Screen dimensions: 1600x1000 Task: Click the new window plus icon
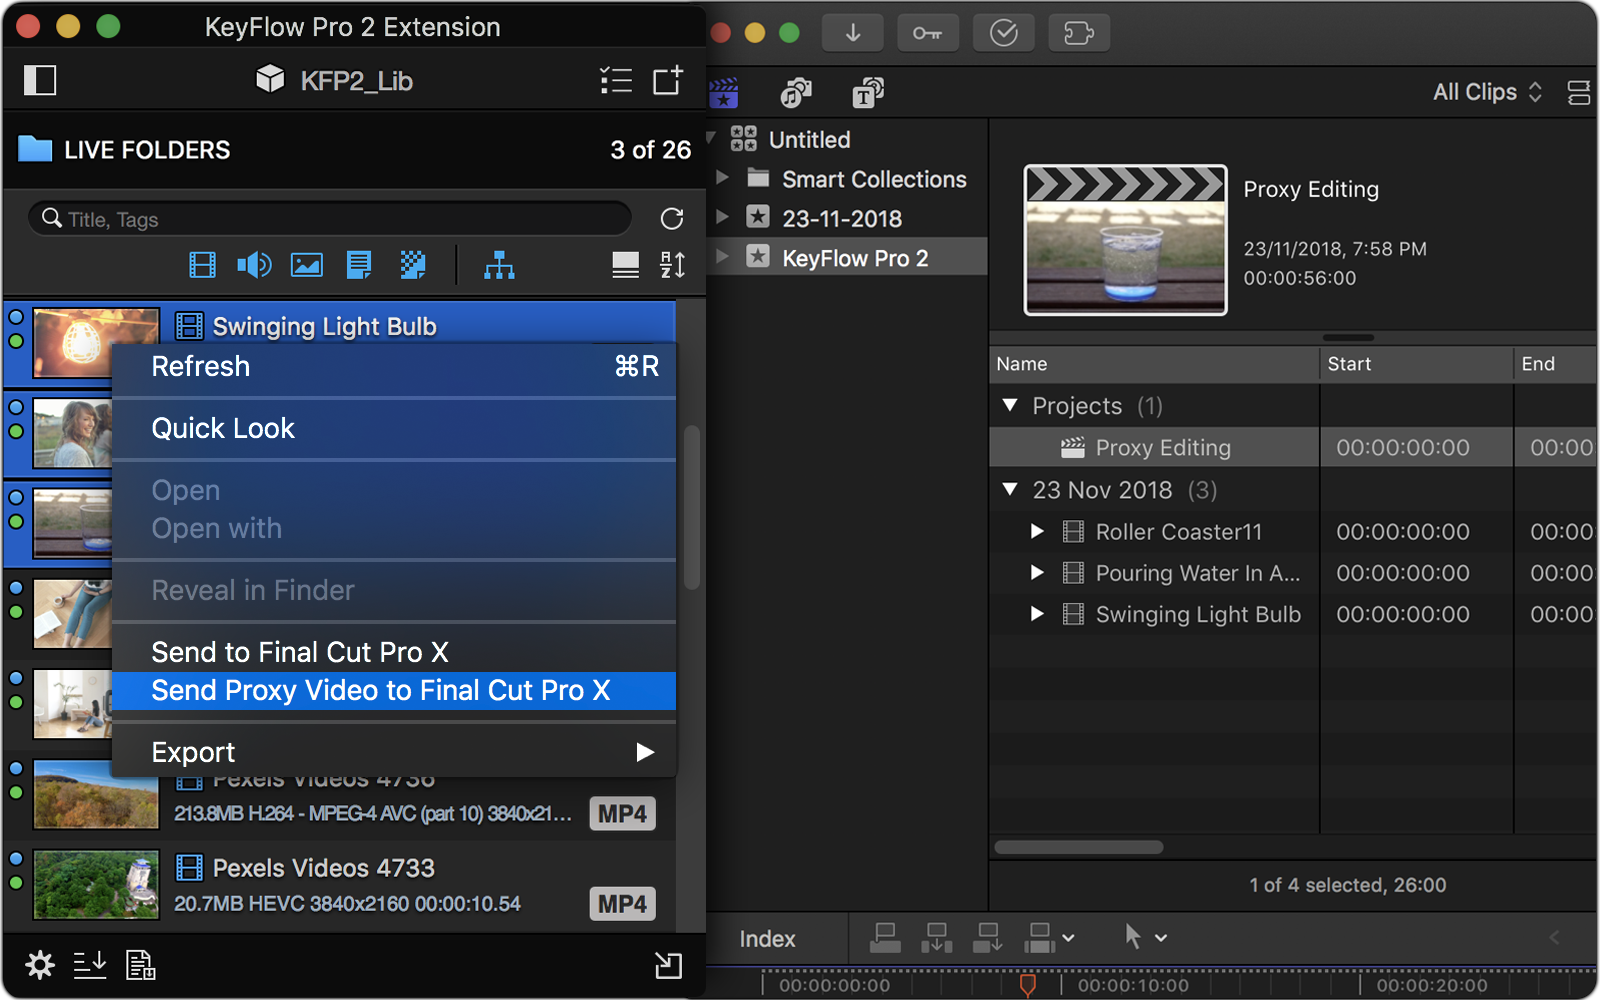click(668, 80)
